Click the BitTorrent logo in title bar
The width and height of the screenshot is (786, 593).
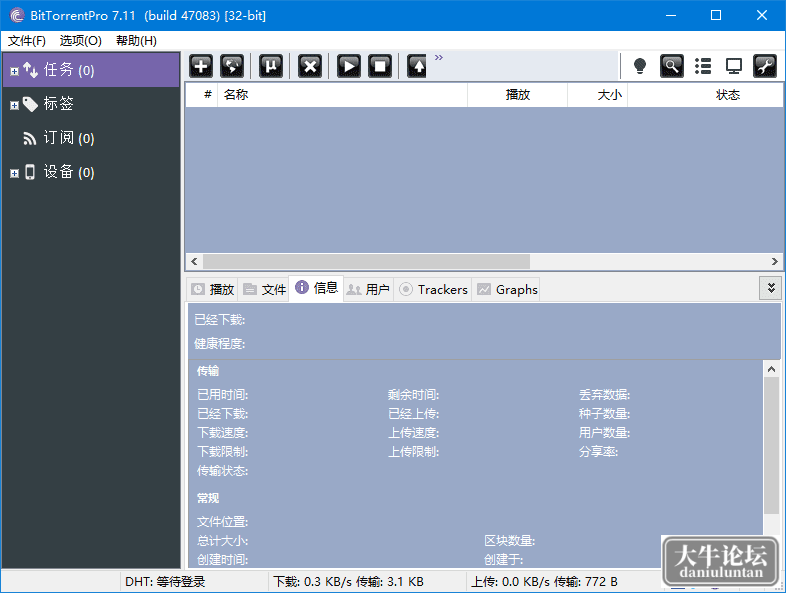(17, 15)
